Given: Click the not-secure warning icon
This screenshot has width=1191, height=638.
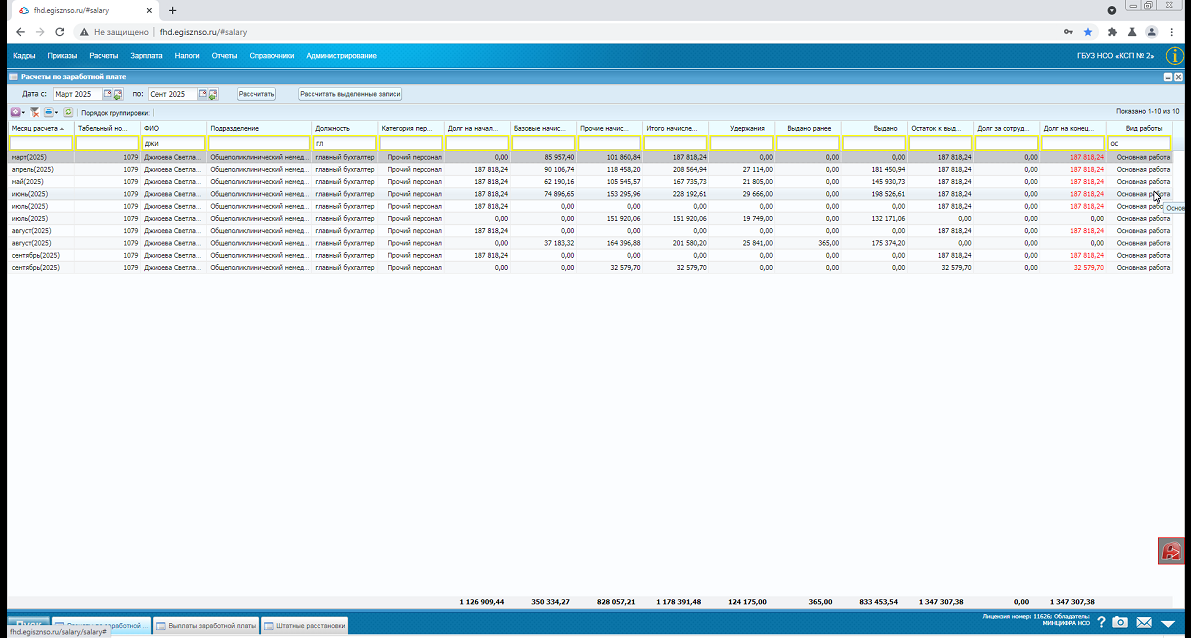Looking at the screenshot, I should click(84, 33).
